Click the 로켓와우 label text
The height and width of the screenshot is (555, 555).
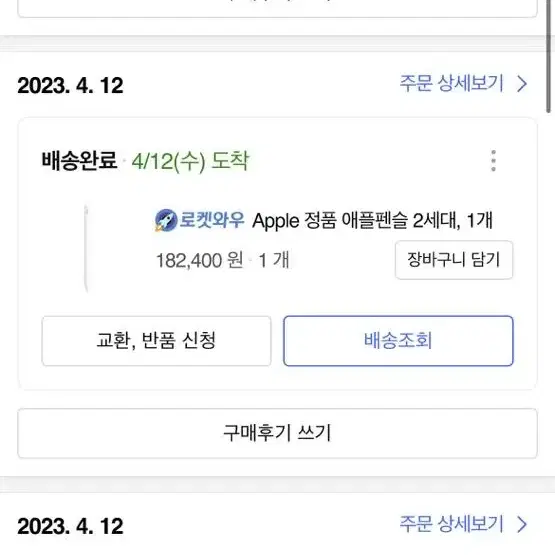(212, 220)
